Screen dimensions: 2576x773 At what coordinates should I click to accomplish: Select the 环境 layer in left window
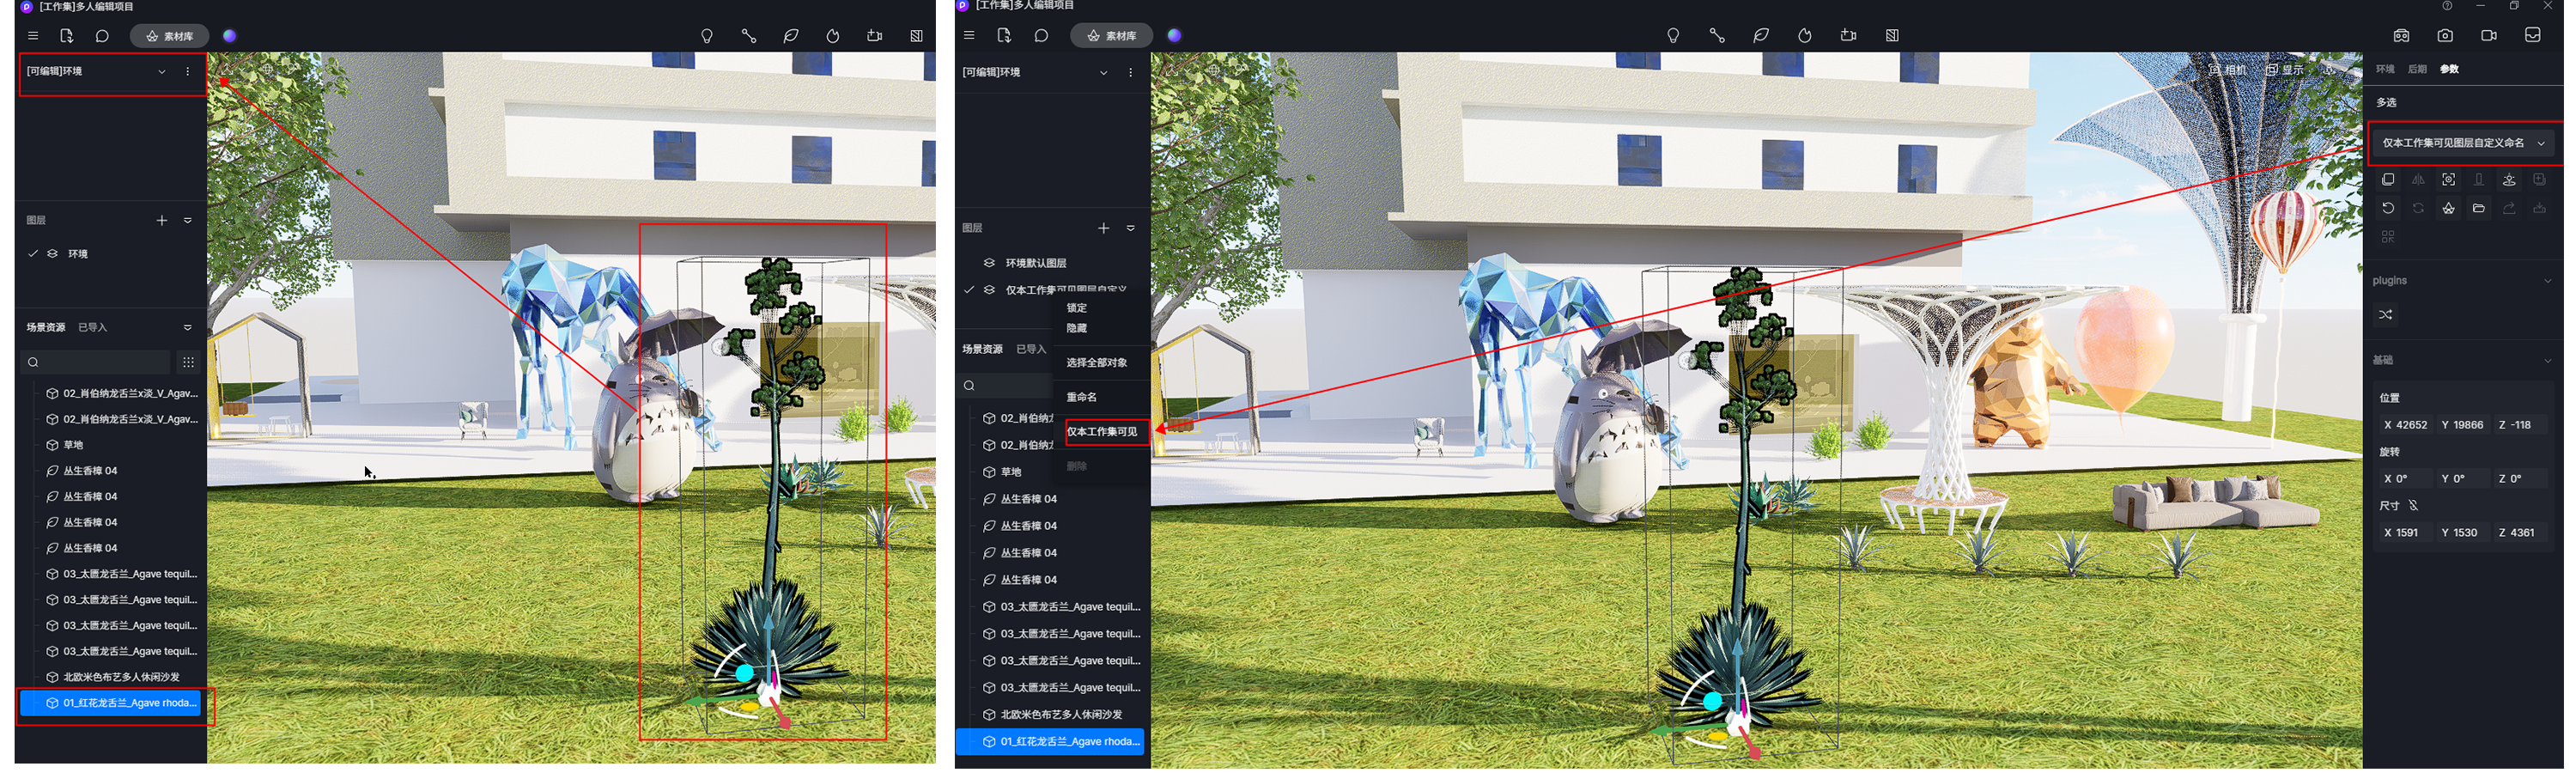pyautogui.click(x=78, y=254)
